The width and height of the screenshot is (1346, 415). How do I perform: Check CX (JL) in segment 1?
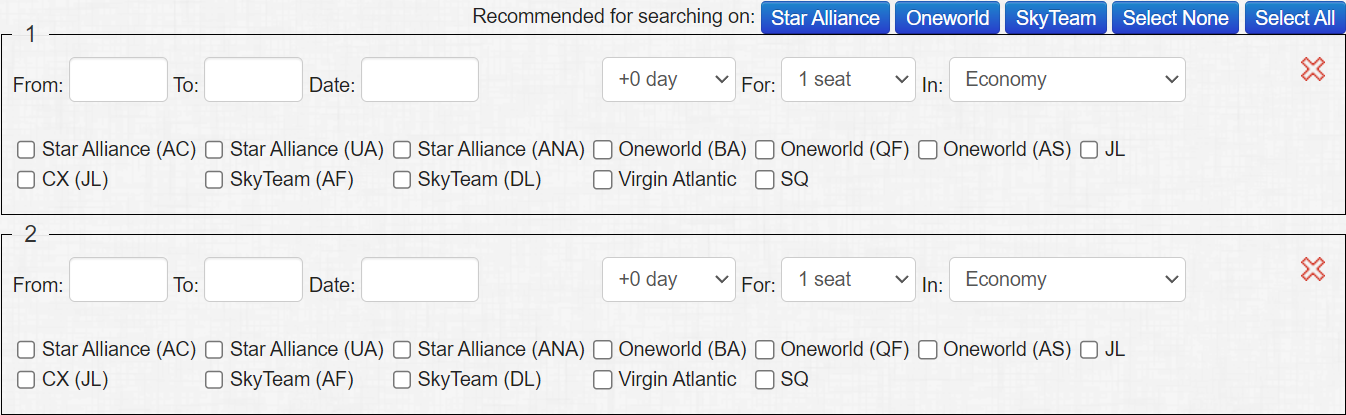(x=26, y=180)
